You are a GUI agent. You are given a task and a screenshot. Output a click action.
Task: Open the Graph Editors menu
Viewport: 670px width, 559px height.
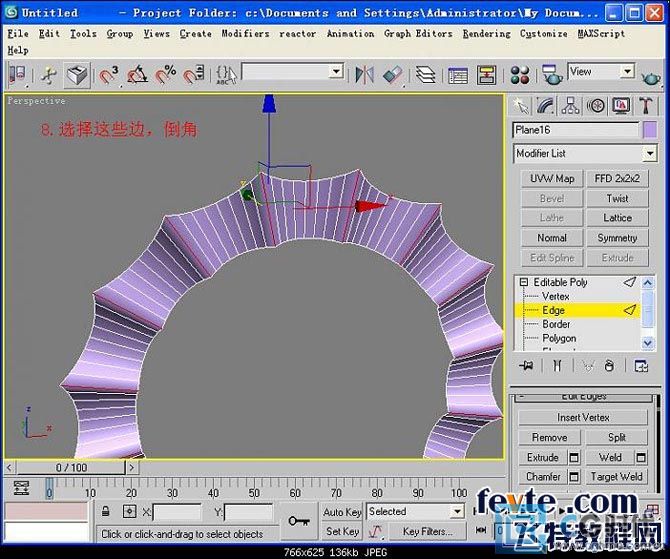click(x=418, y=33)
